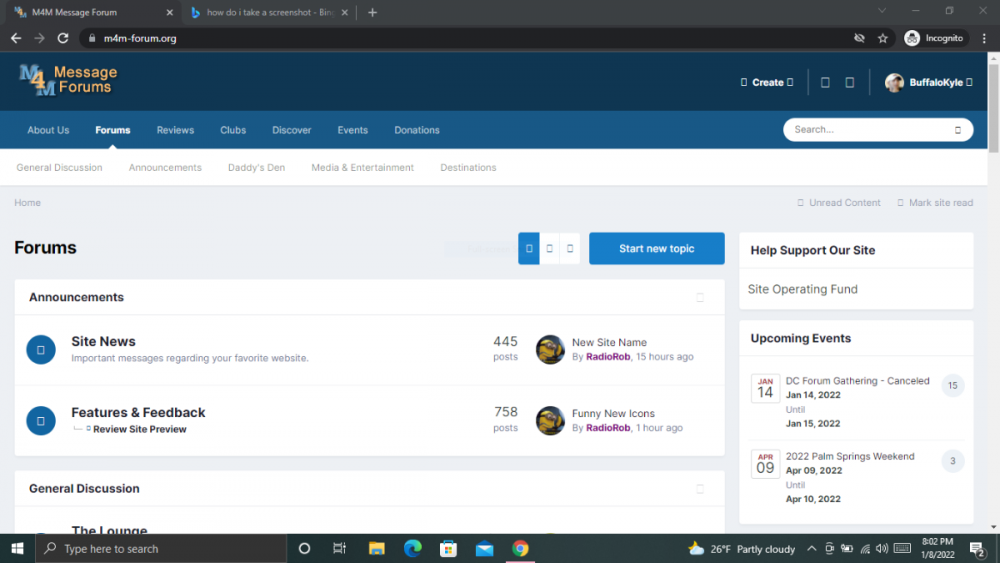Collapse the General Discussion category
Image resolution: width=1000 pixels, height=563 pixels.
pos(700,489)
